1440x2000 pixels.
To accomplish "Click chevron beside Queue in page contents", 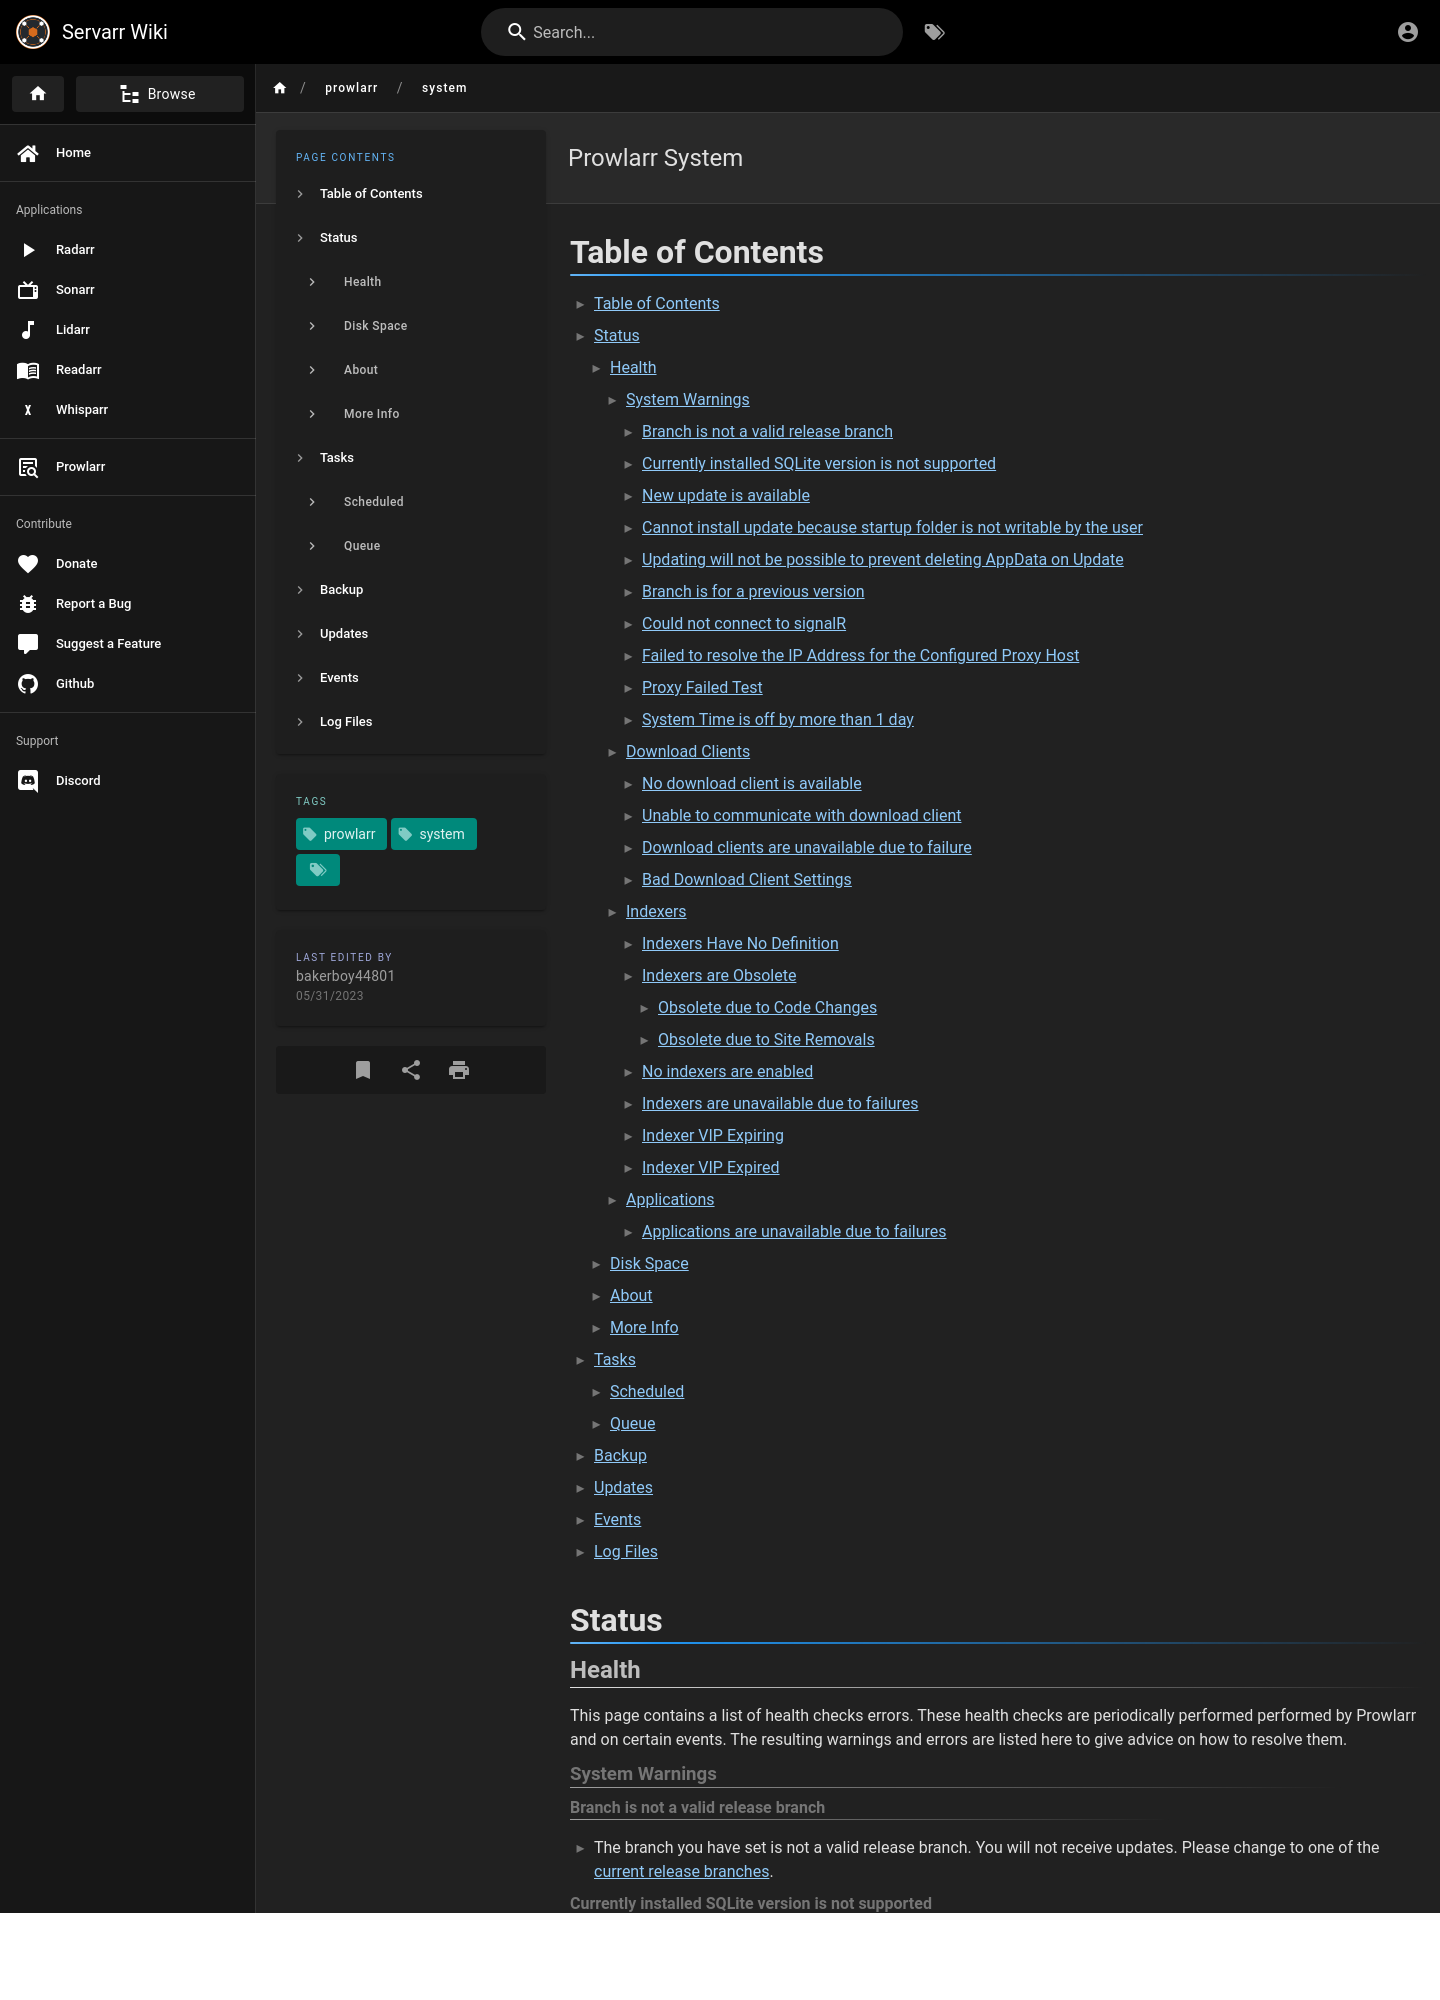I will 312,546.
